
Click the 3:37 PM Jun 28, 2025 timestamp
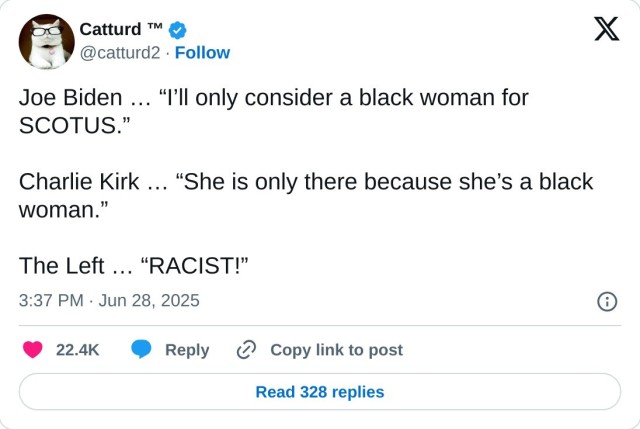(109, 300)
